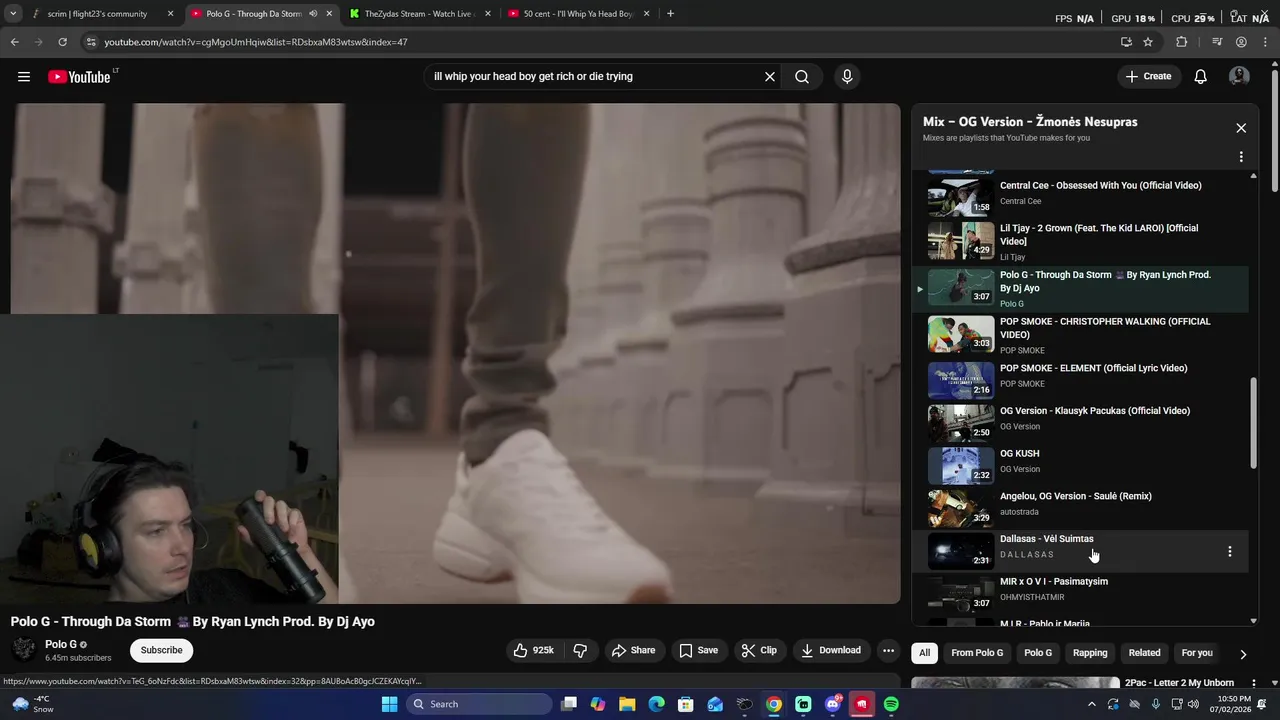Image resolution: width=1280 pixels, height=720 pixels.
Task: Mute the Polo G tab audio icon
Action: coord(313,14)
